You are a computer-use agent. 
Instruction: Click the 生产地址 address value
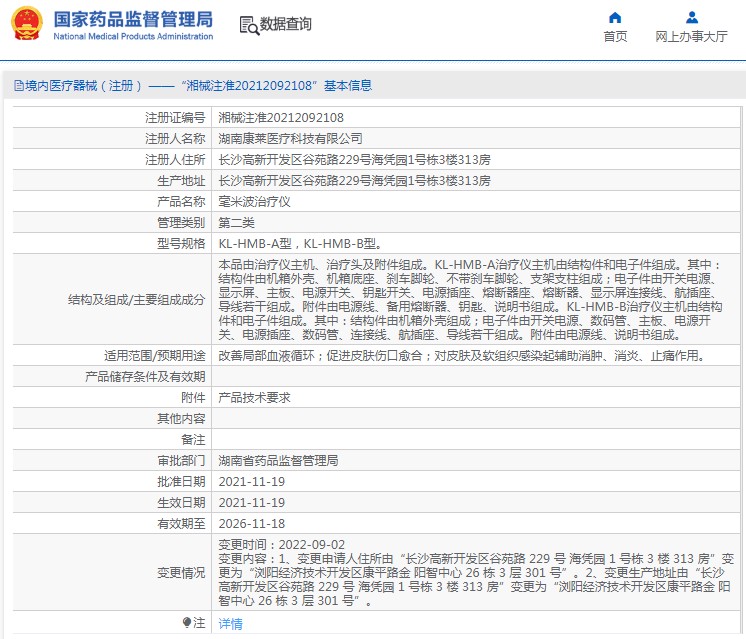point(354,180)
